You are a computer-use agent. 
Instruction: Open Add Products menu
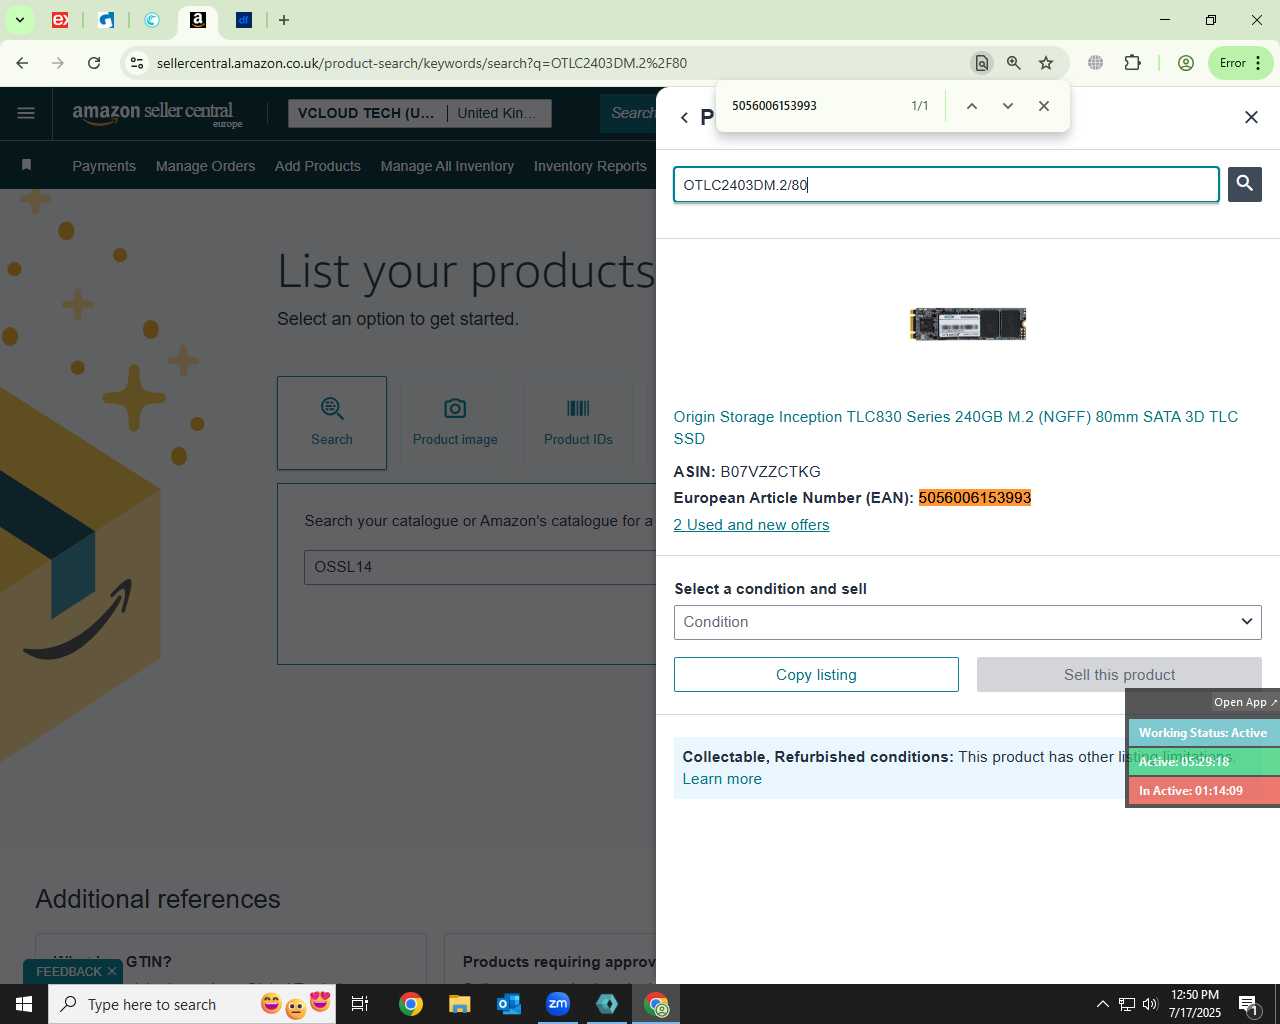click(x=318, y=166)
